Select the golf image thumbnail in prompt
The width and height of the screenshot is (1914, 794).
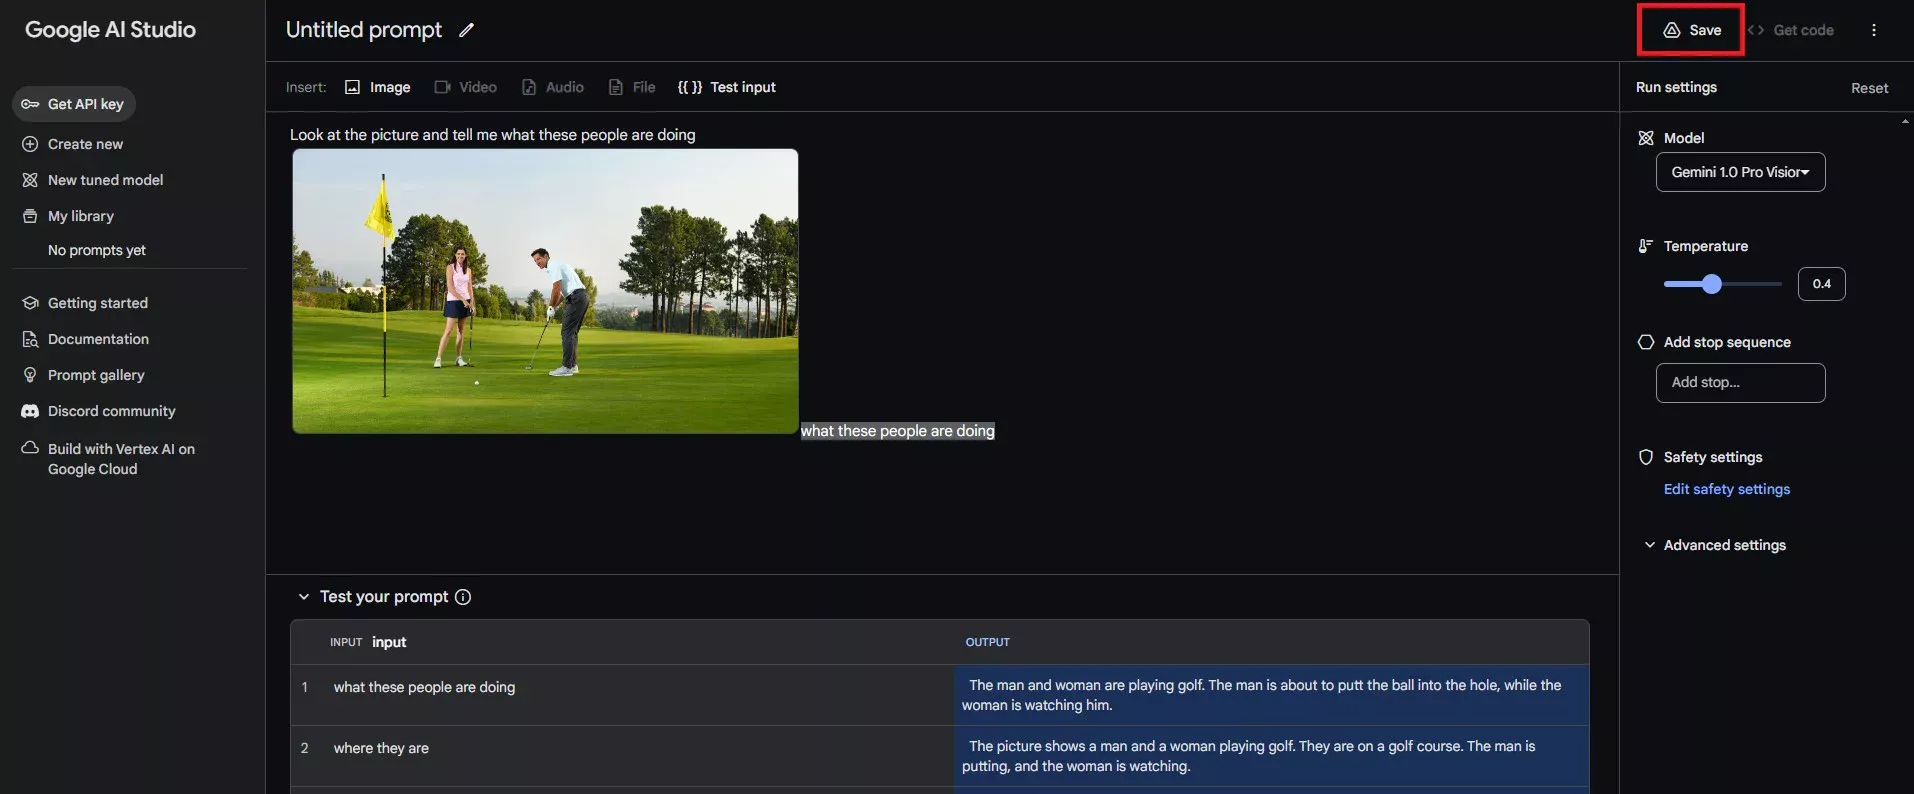[545, 291]
